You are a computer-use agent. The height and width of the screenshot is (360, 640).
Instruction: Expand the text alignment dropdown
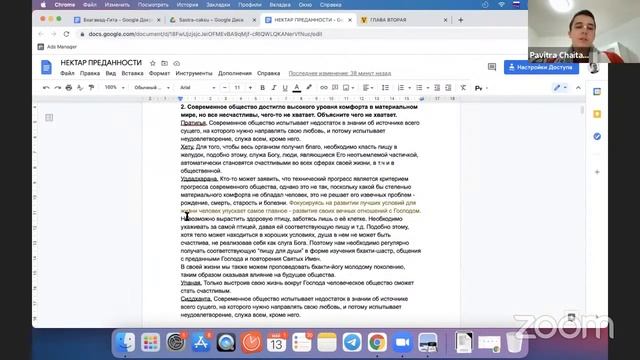(368, 88)
